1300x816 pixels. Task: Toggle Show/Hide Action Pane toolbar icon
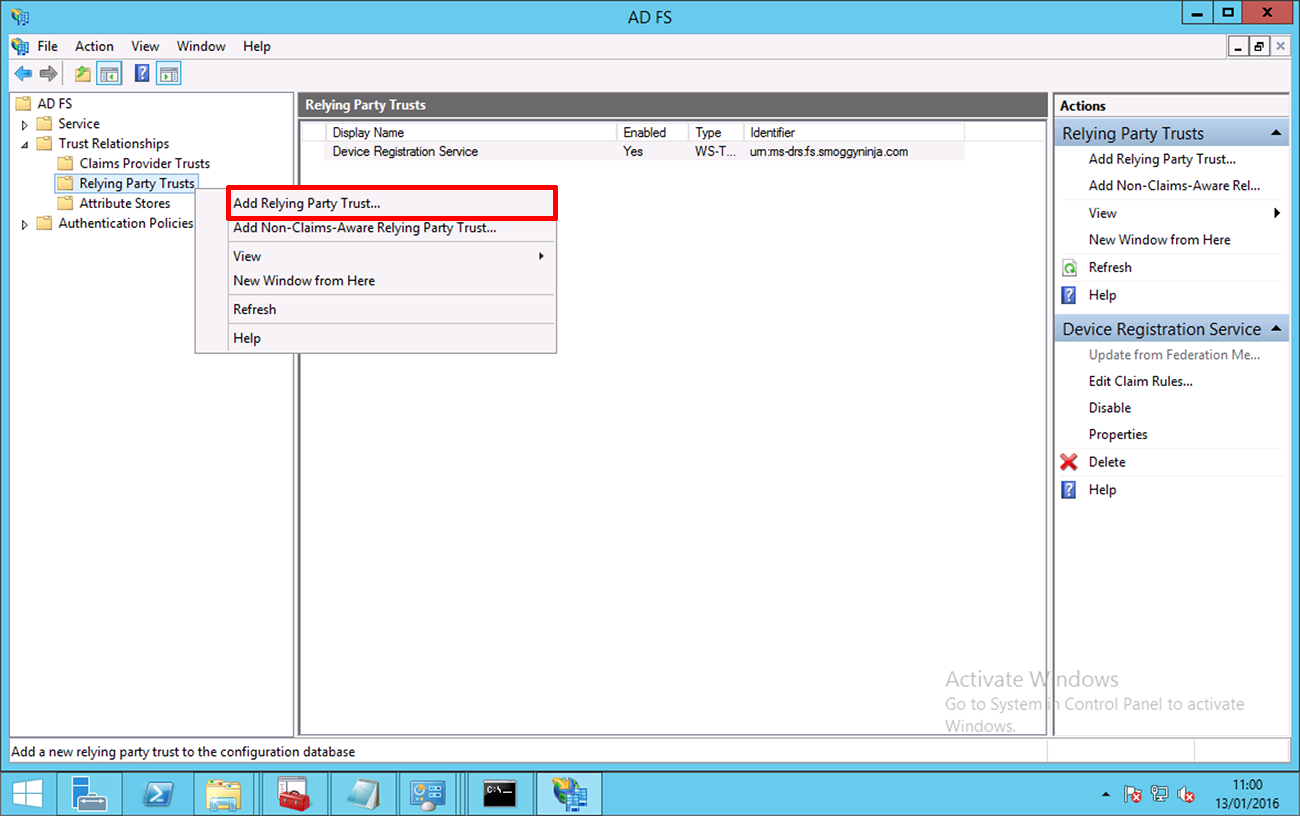169,73
